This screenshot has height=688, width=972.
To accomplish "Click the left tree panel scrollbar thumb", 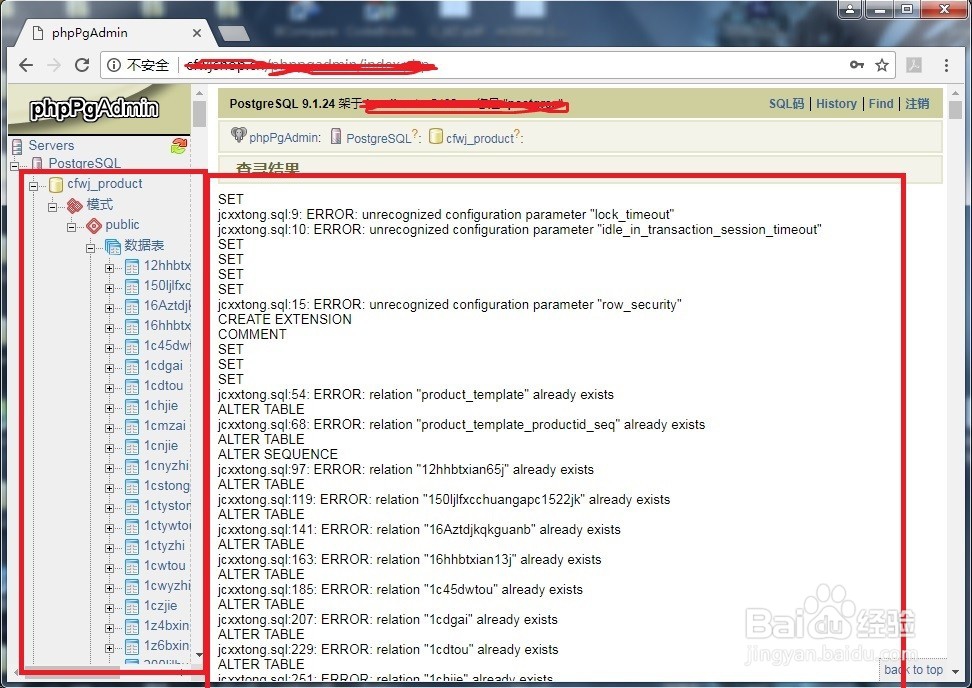I will click(x=199, y=114).
